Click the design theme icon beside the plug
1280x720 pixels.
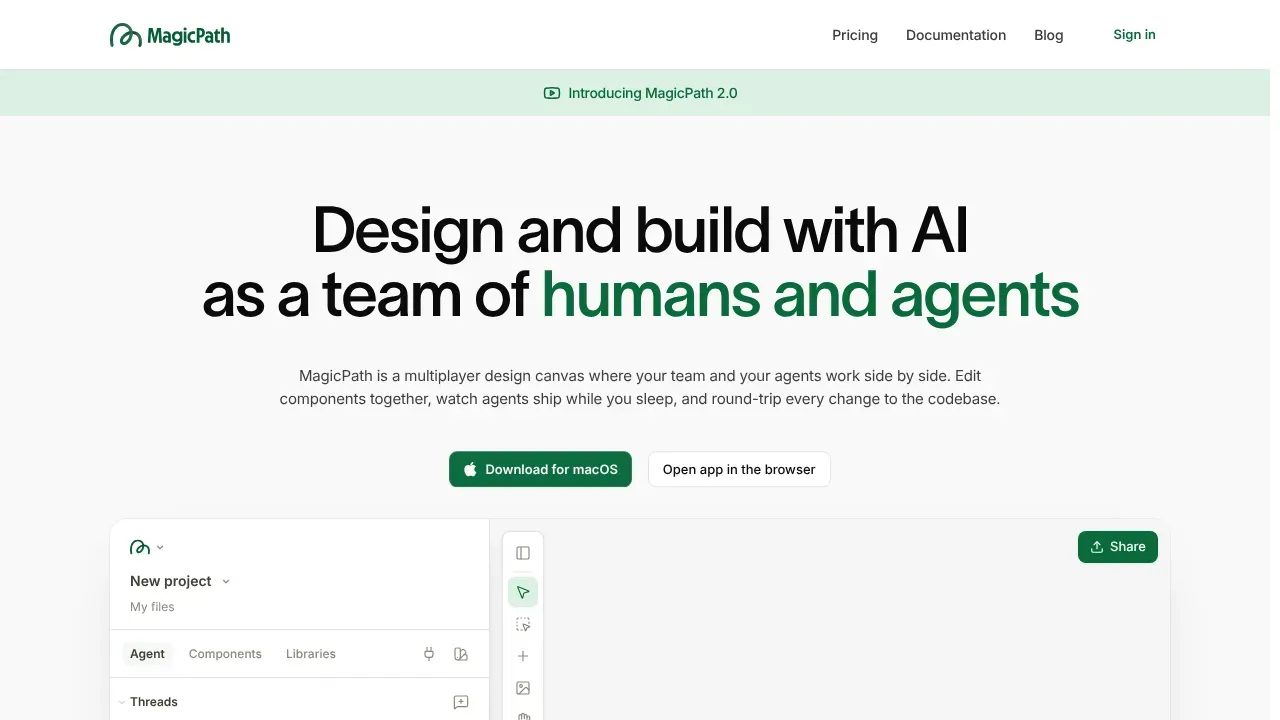461,654
